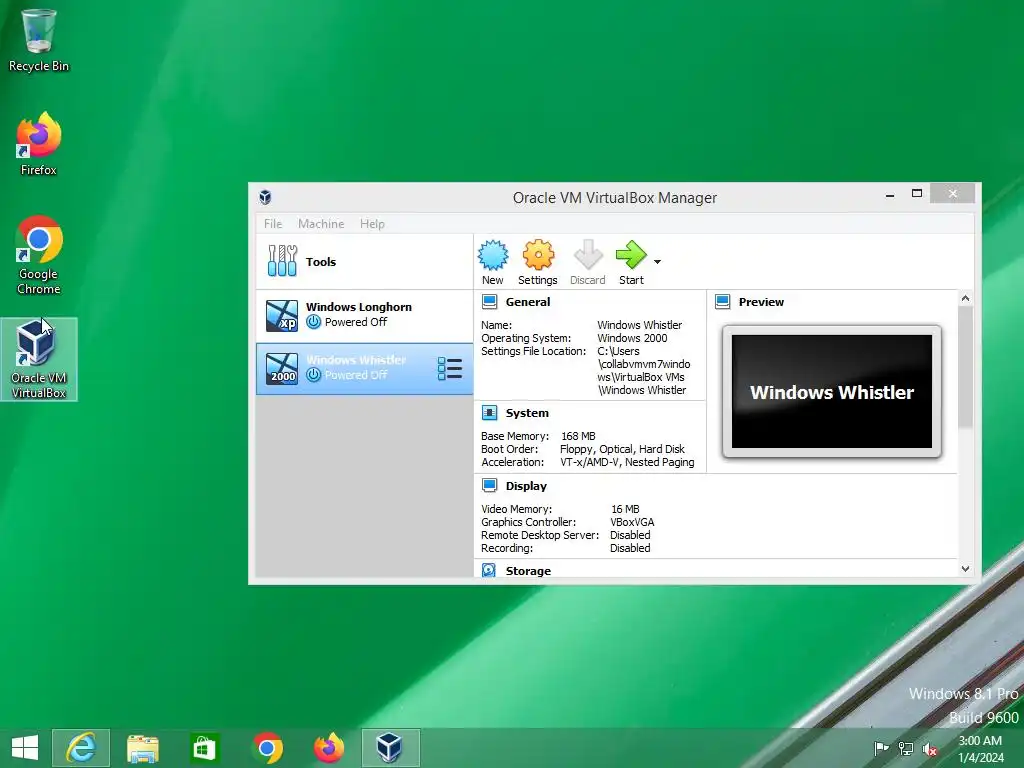1024x768 pixels.
Task: Launch Chrome from the taskbar
Action: point(266,748)
